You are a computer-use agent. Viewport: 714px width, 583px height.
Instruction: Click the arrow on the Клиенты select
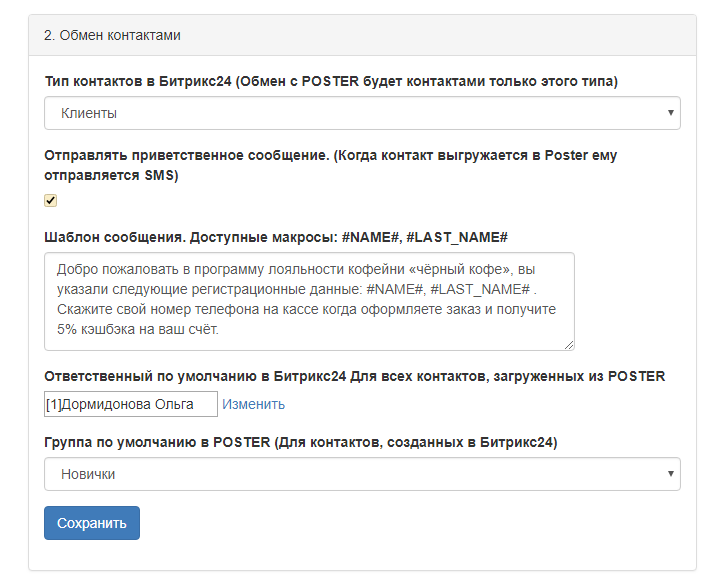pyautogui.click(x=670, y=113)
